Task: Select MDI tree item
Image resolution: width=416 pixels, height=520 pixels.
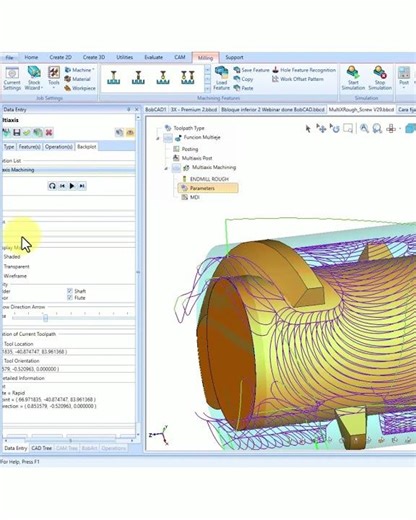Action: 190,198
